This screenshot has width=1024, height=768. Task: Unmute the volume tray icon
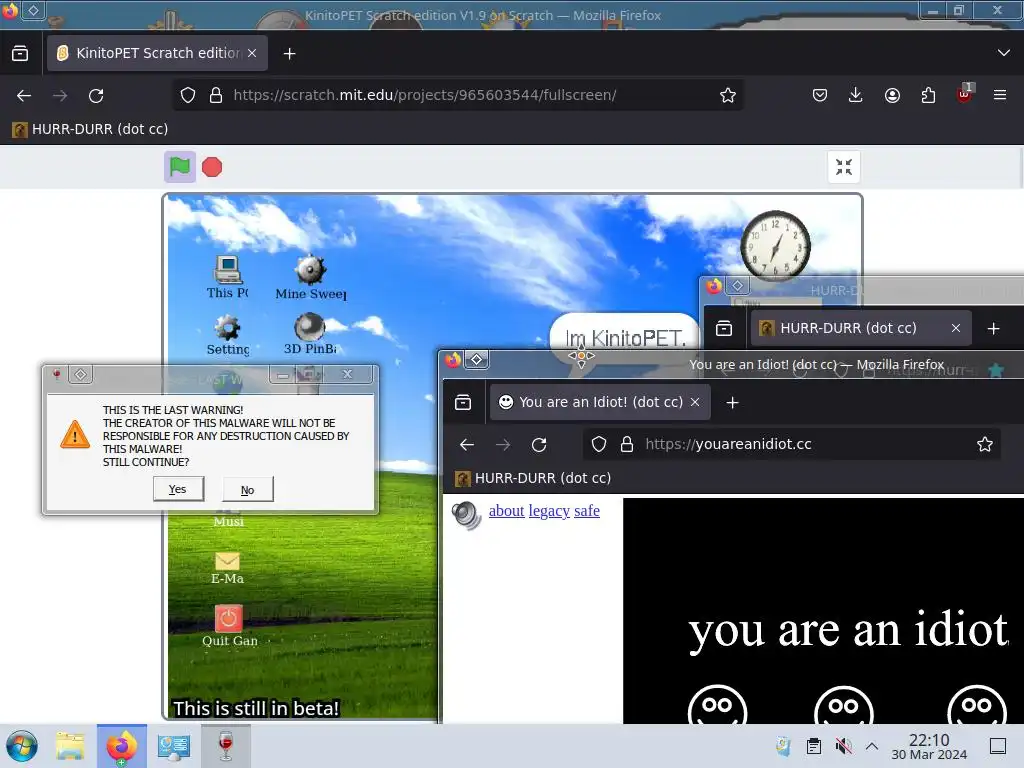click(x=843, y=746)
